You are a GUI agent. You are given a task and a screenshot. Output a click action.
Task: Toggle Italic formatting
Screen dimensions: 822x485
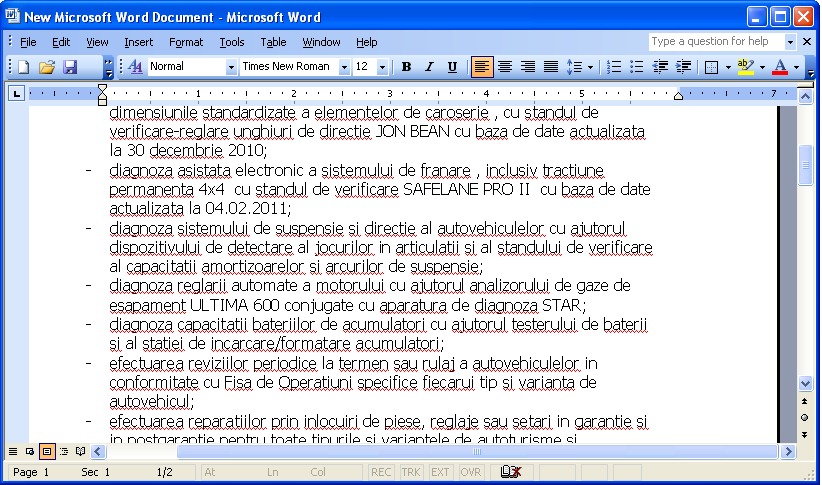429,67
